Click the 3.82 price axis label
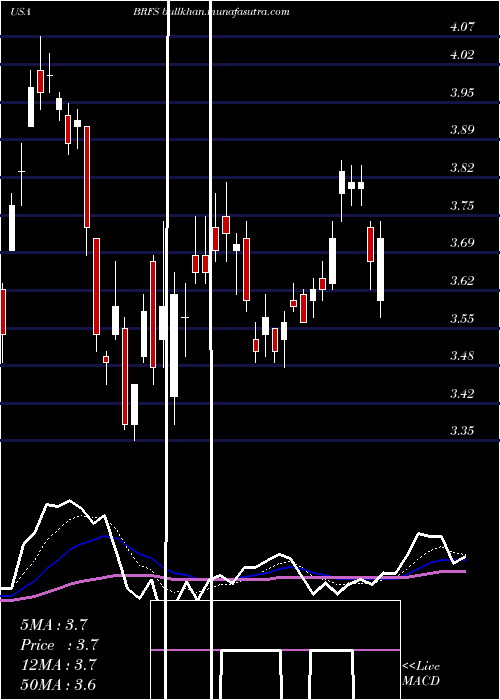The height and width of the screenshot is (700, 500). click(462, 167)
